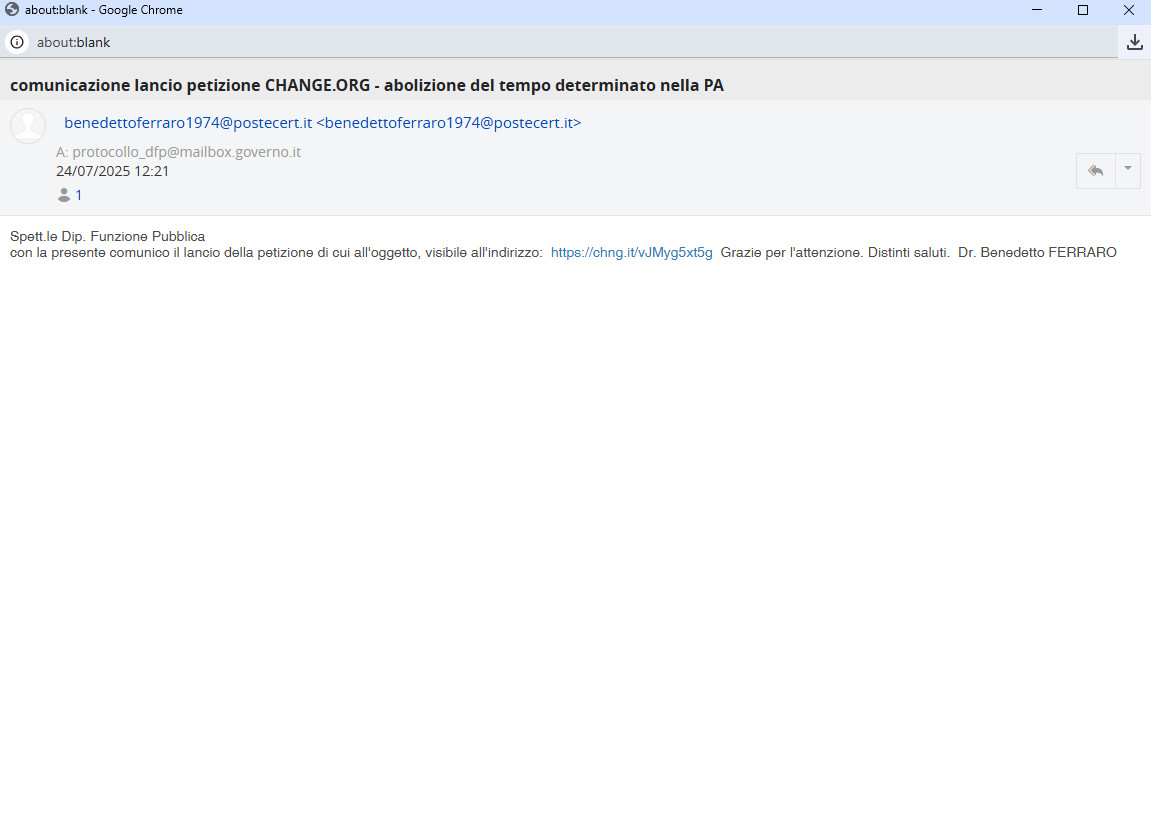Viewport: 1151px width, 827px height.
Task: Close the about:blank Chrome window
Action: (1128, 10)
